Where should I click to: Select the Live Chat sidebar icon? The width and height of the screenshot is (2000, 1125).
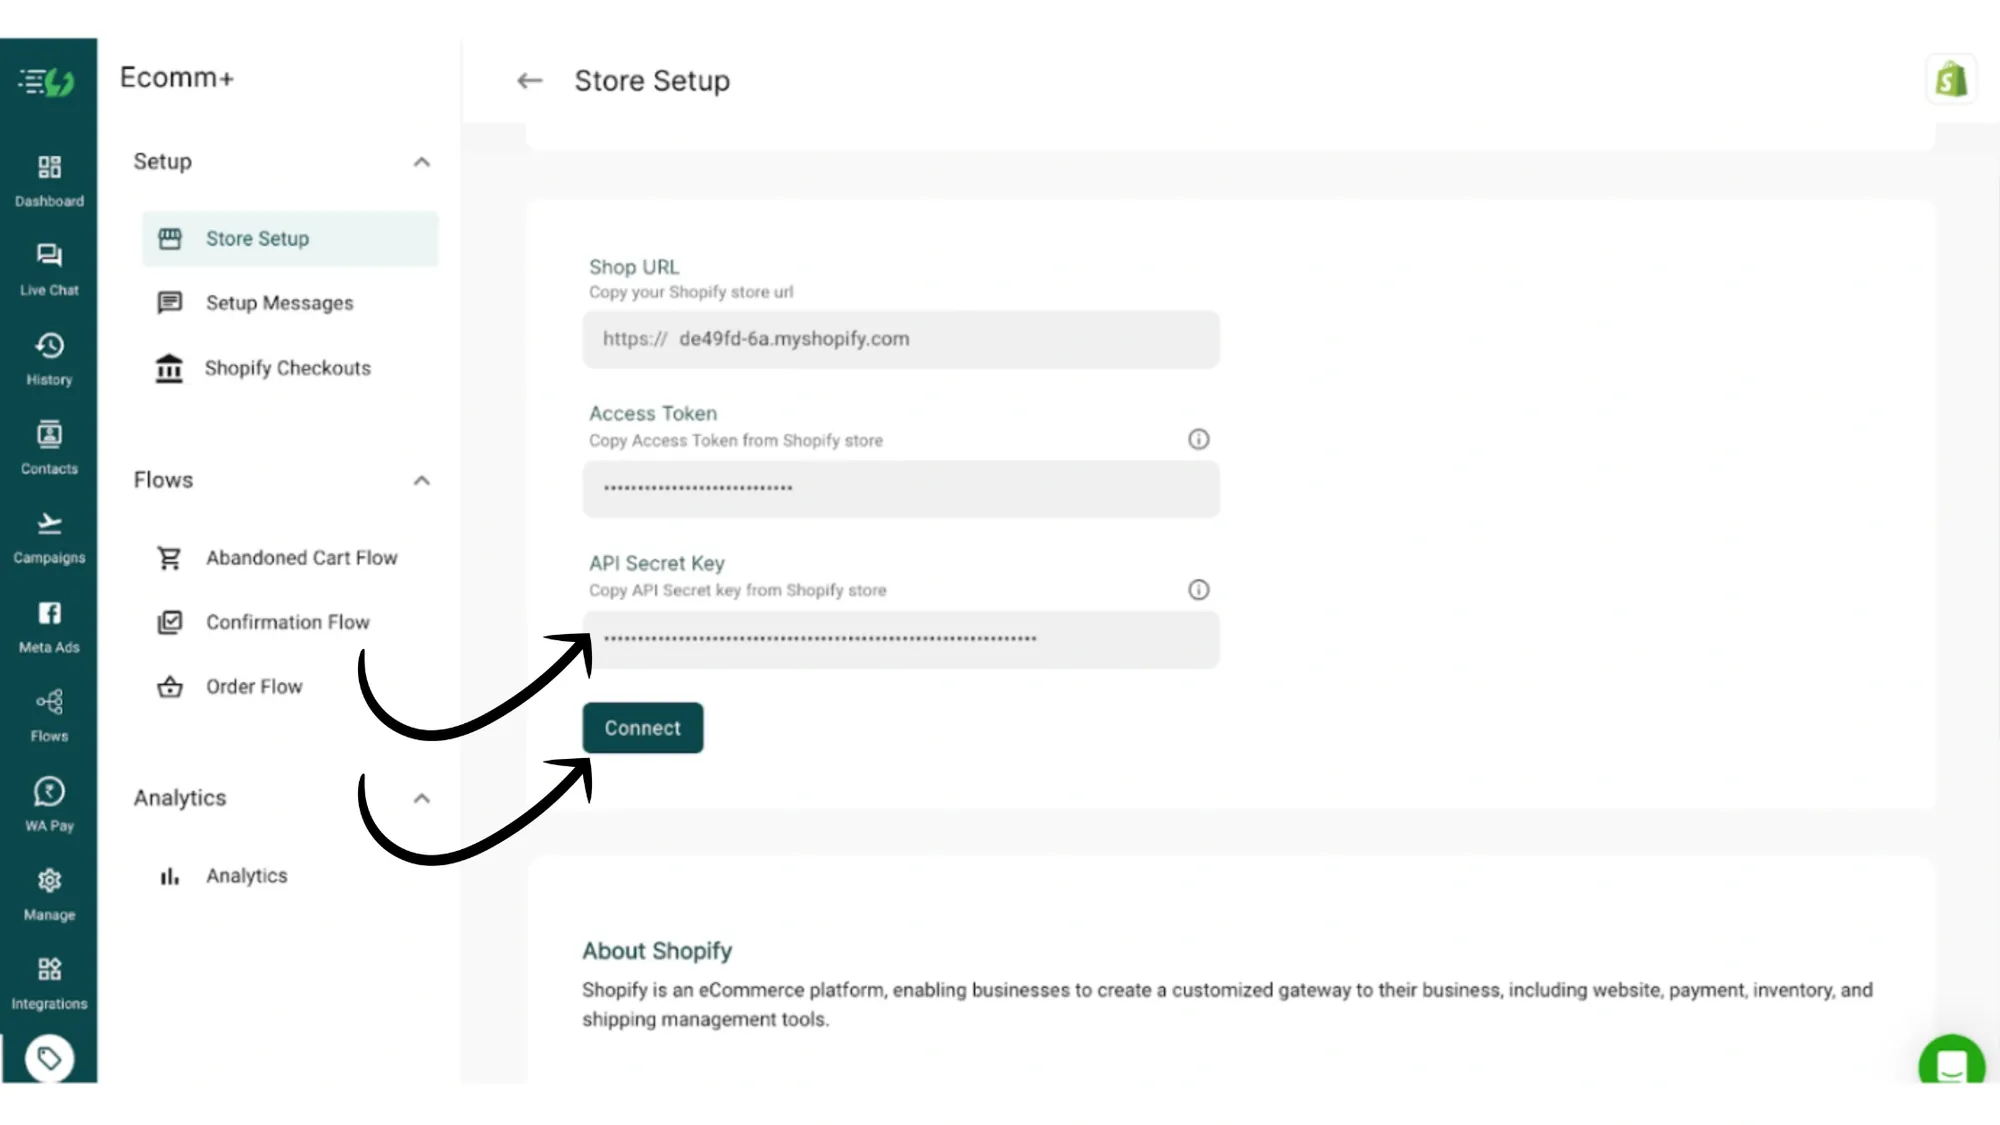click(x=49, y=266)
